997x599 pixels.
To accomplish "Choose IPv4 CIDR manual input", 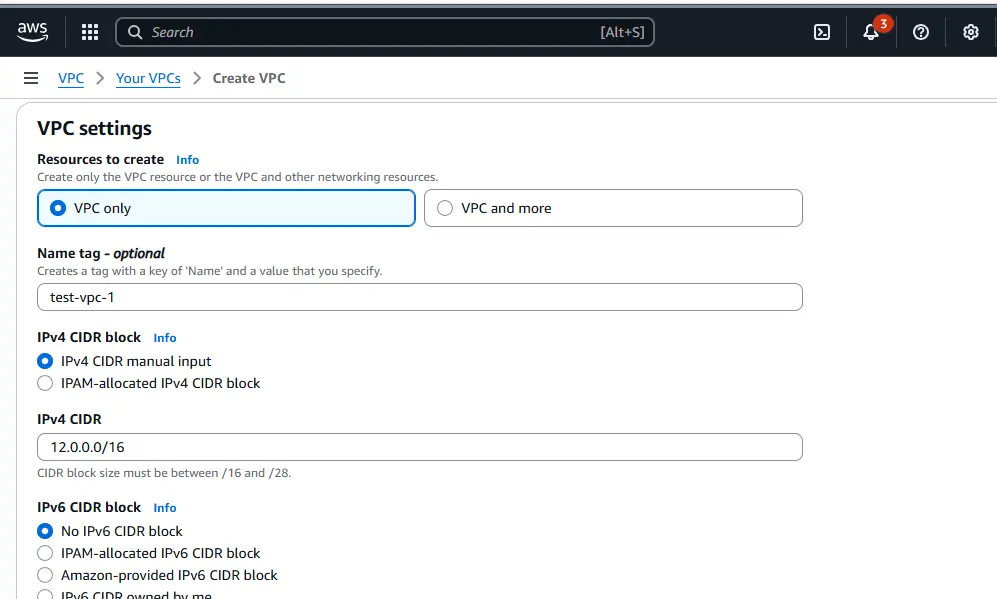I will pyautogui.click(x=124, y=361).
